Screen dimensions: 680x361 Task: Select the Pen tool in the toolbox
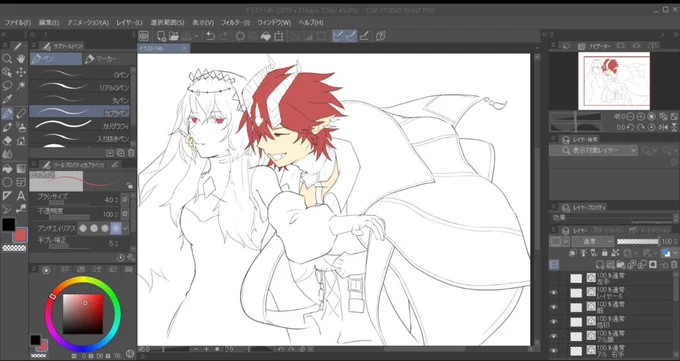(7, 113)
